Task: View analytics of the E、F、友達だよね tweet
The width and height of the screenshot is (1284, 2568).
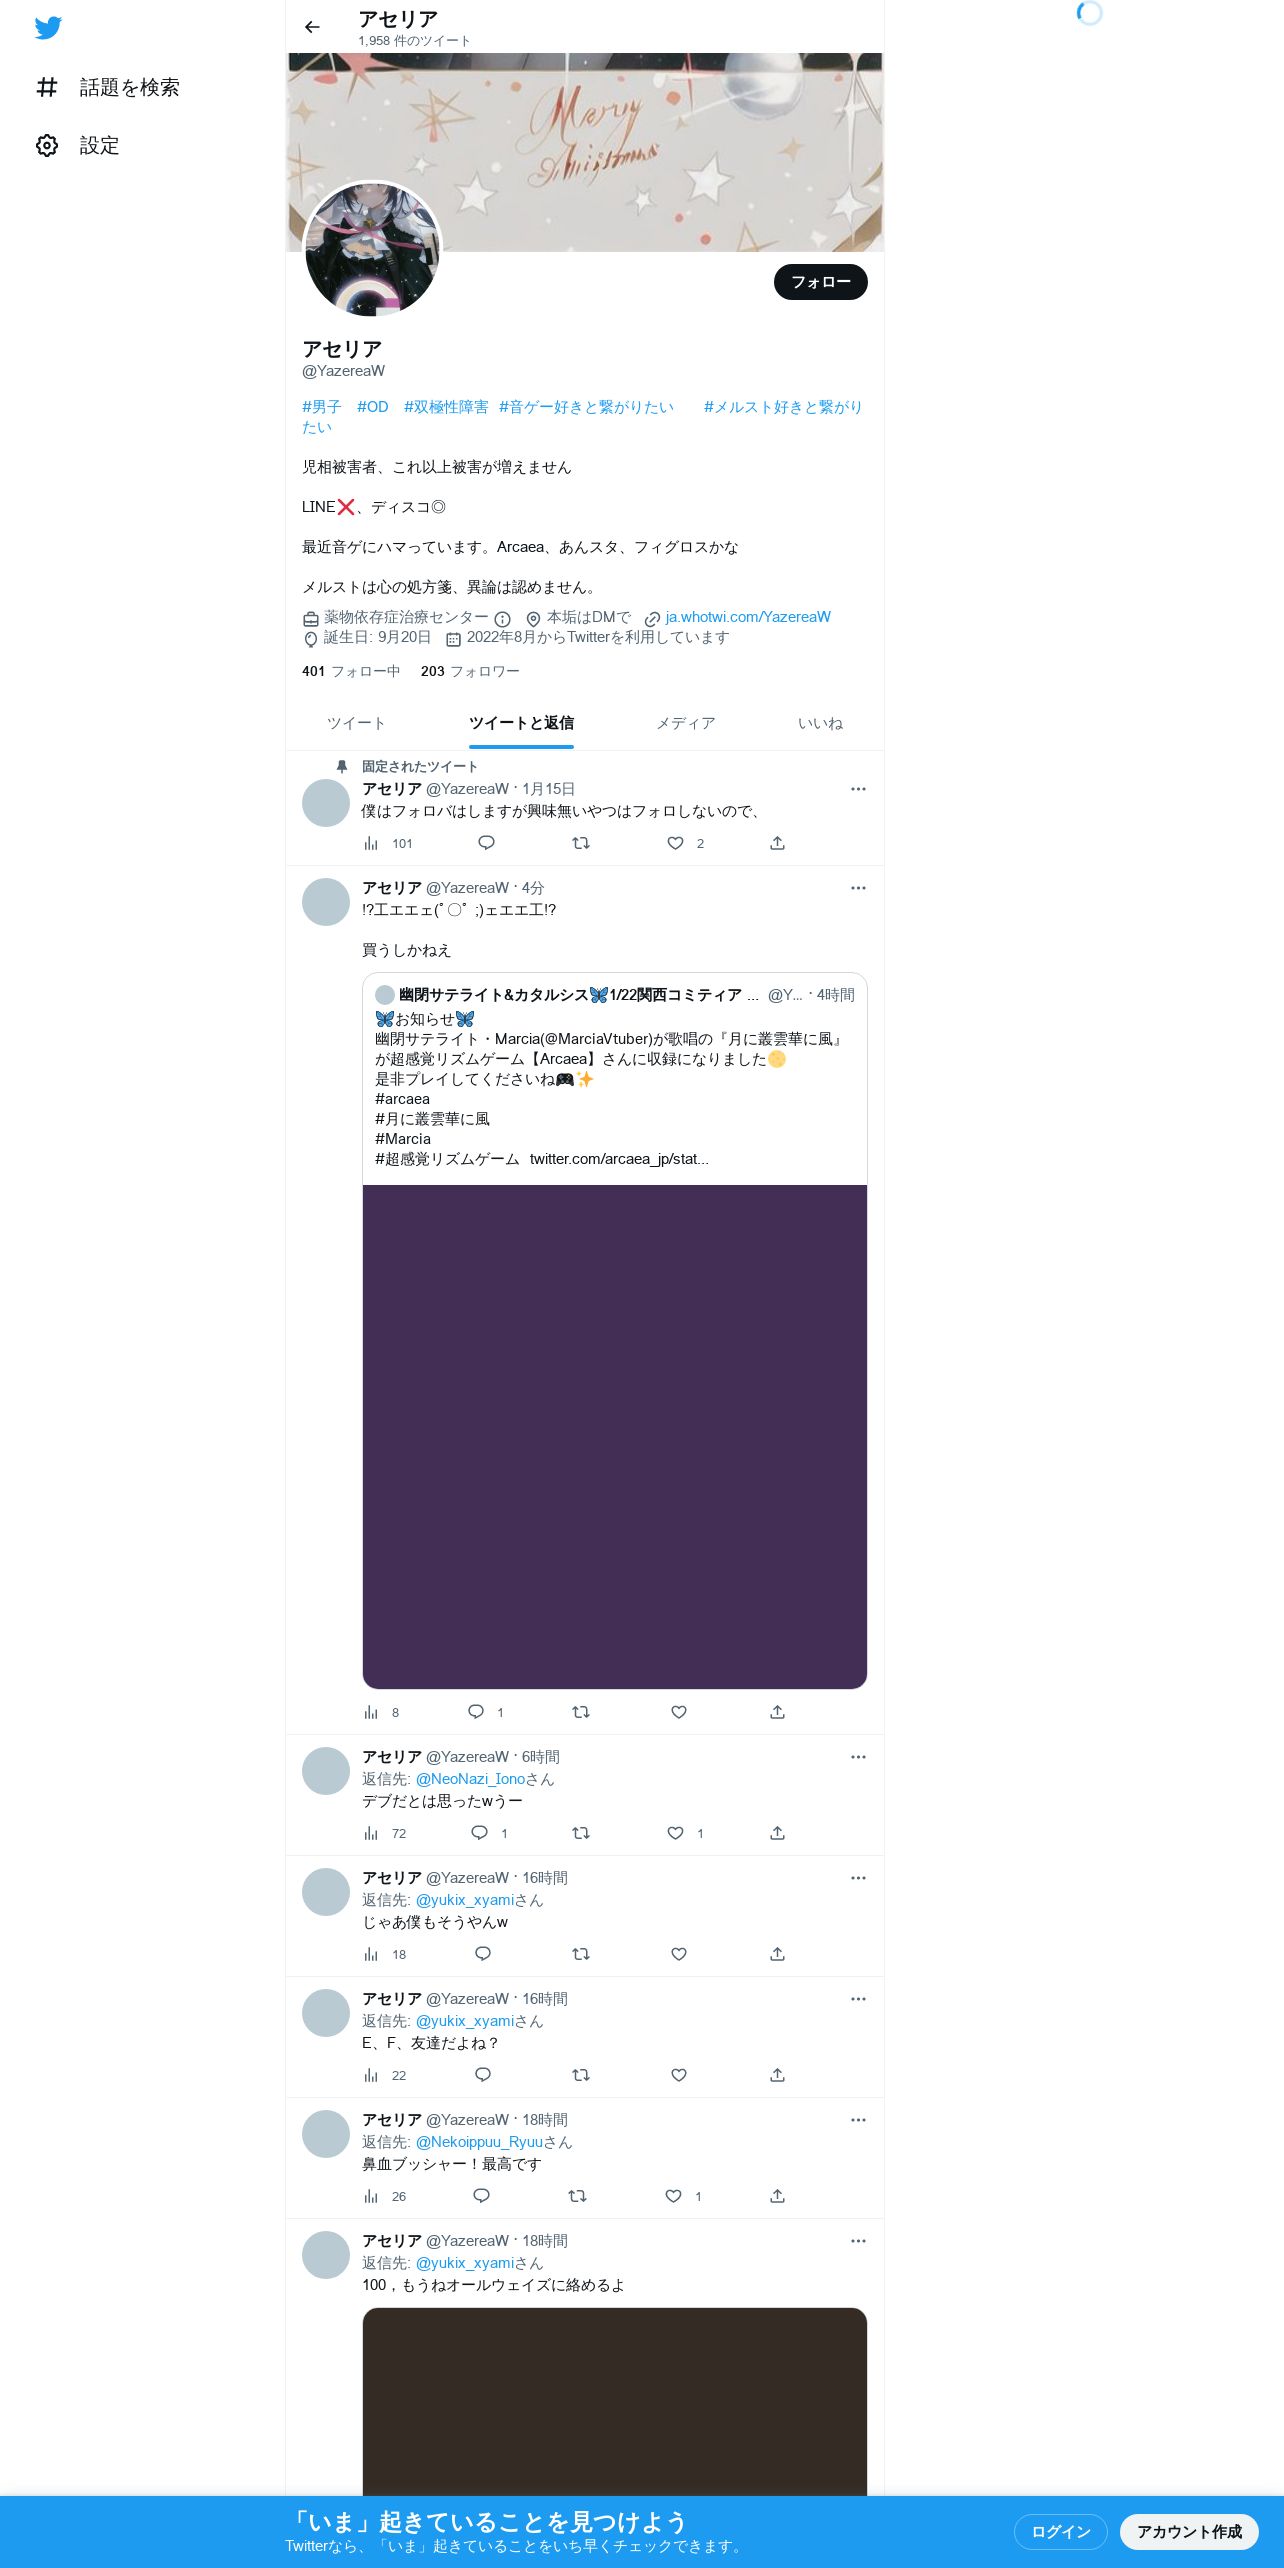Action: [371, 2075]
